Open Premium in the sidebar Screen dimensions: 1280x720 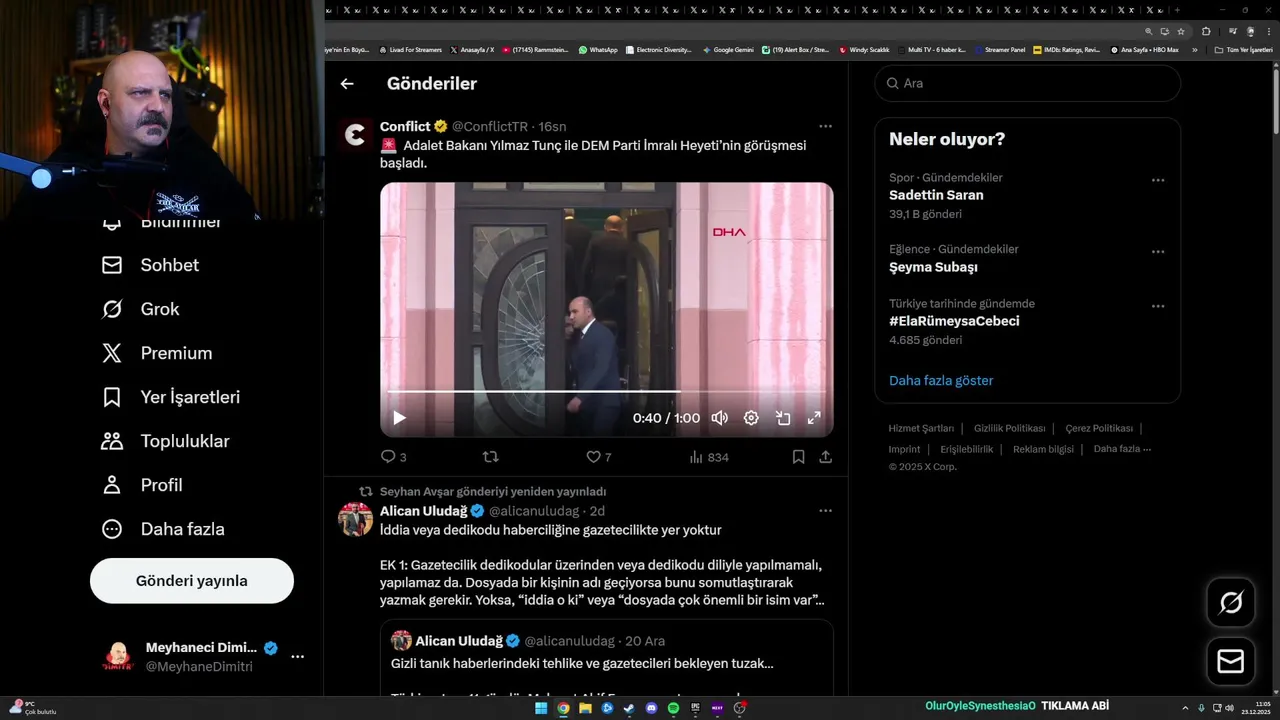157,353
